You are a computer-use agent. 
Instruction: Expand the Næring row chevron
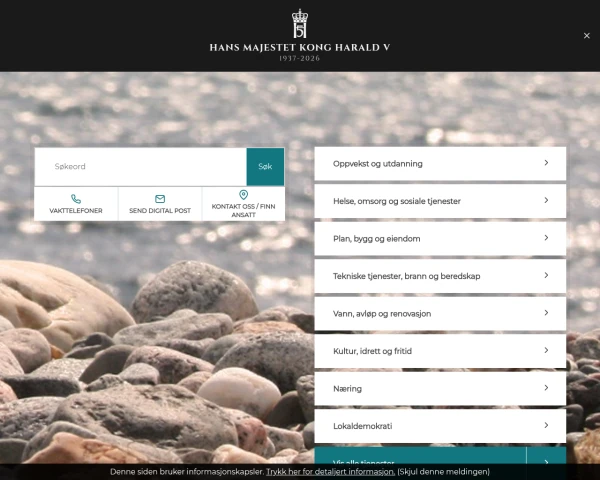pyautogui.click(x=546, y=388)
